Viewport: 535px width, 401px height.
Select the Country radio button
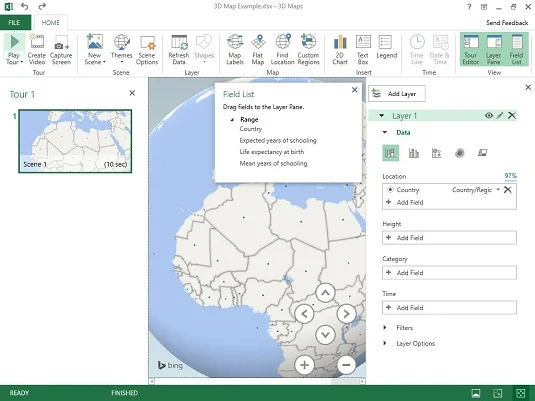(390, 189)
